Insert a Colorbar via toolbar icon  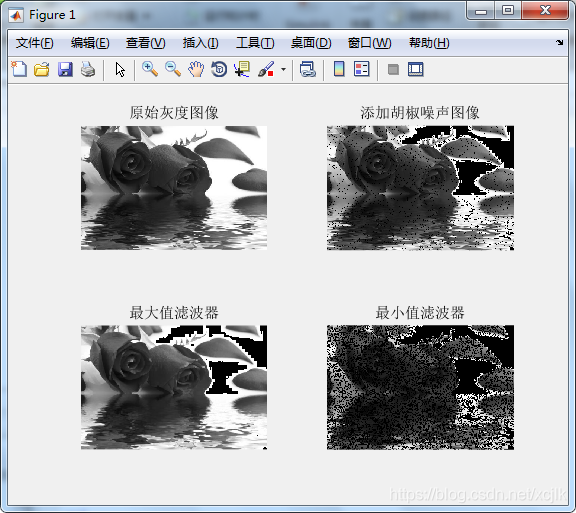(x=339, y=69)
